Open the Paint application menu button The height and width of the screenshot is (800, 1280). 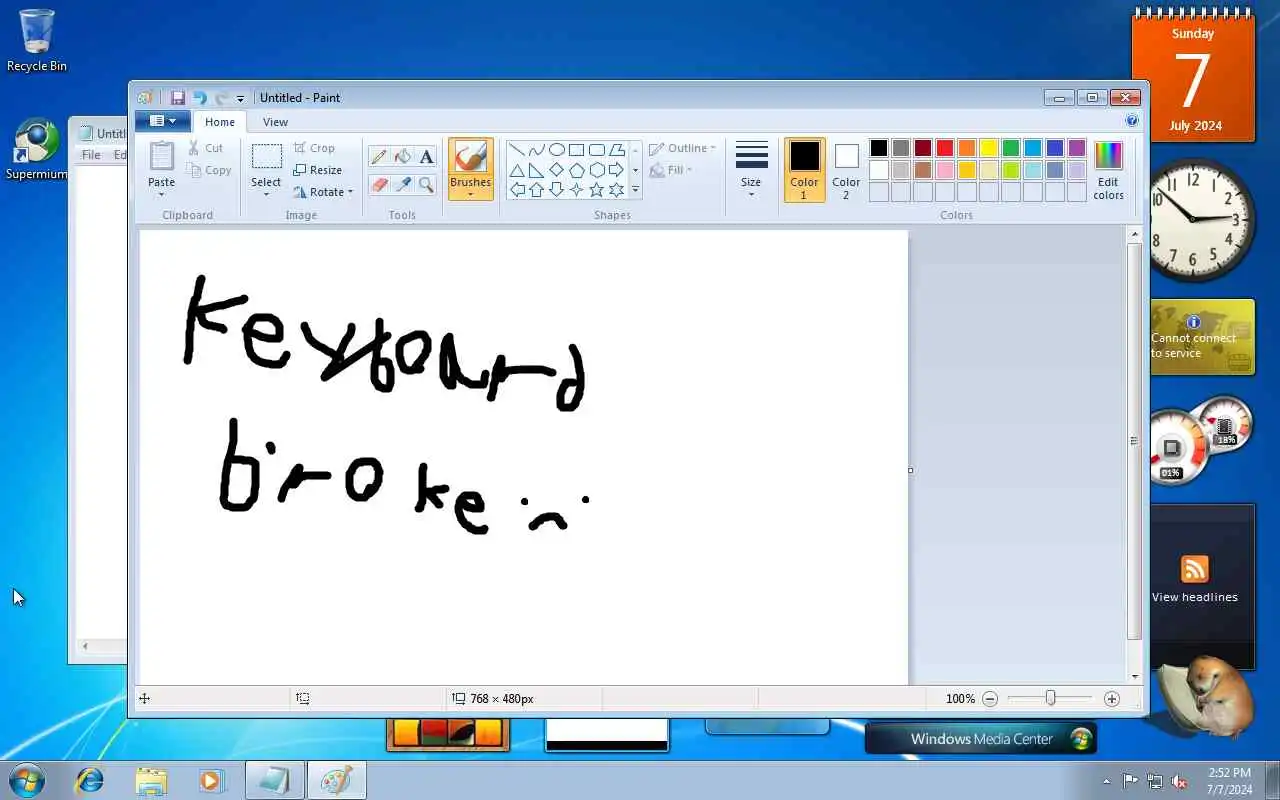pos(162,121)
